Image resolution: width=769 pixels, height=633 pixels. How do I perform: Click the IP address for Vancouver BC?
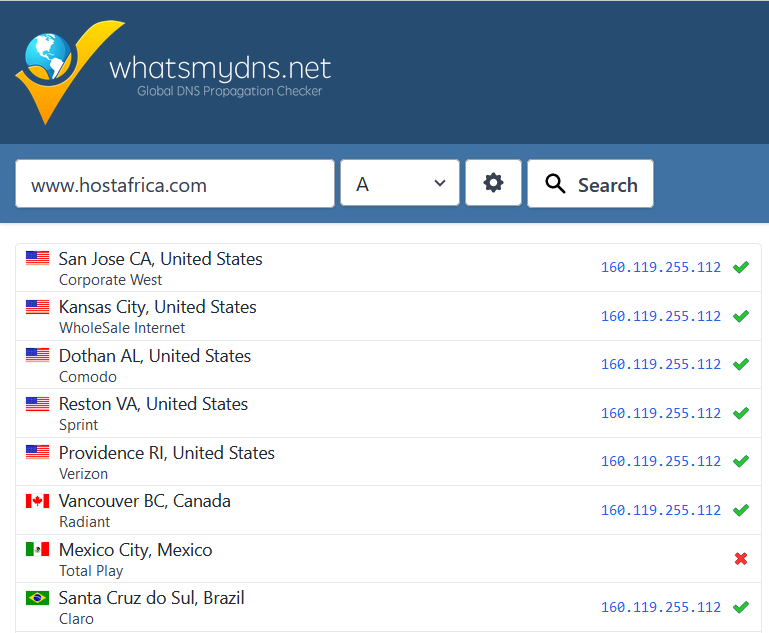660,510
